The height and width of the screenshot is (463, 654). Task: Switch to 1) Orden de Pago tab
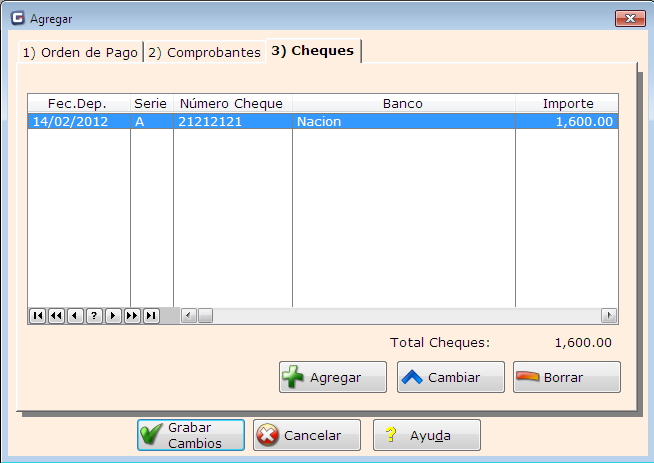pos(80,53)
